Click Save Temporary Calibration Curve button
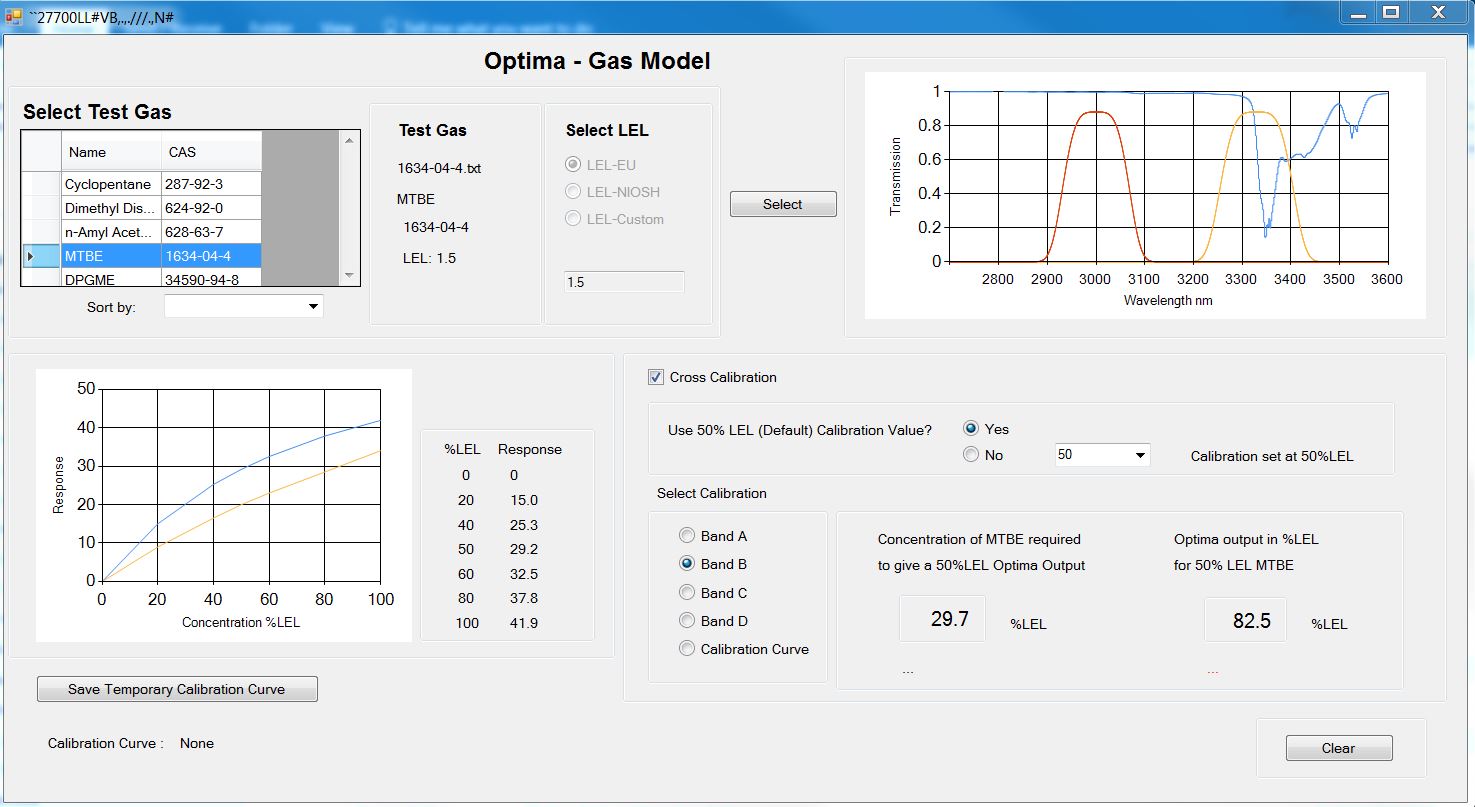This screenshot has height=807, width=1475. point(177,689)
